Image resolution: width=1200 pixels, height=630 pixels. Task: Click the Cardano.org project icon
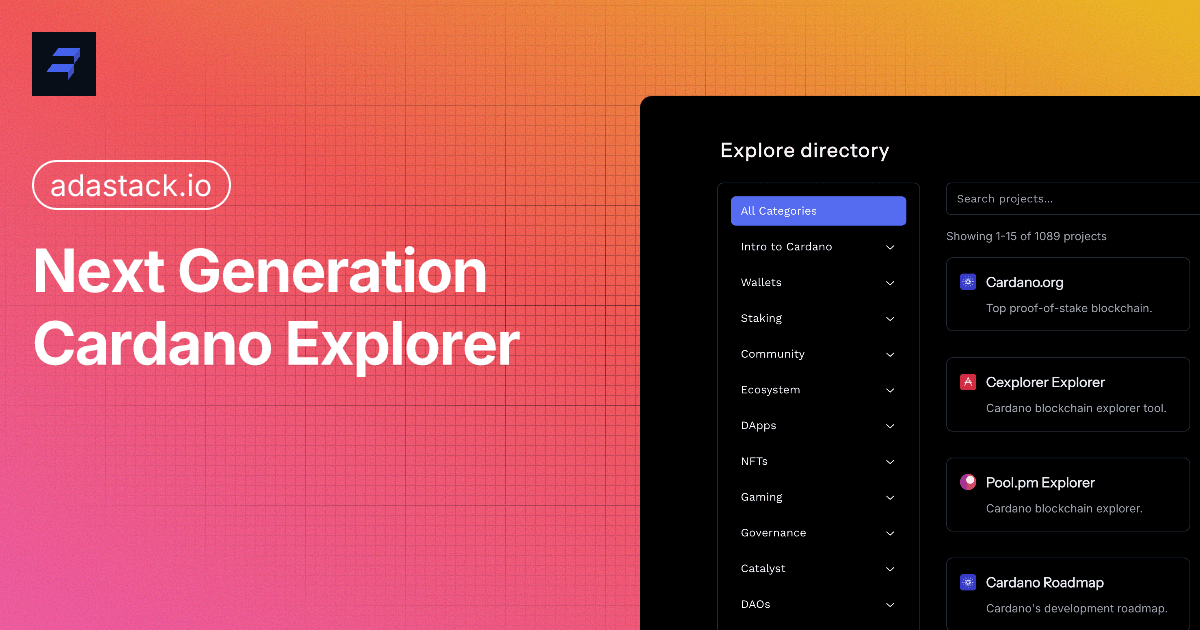pyautogui.click(x=967, y=282)
